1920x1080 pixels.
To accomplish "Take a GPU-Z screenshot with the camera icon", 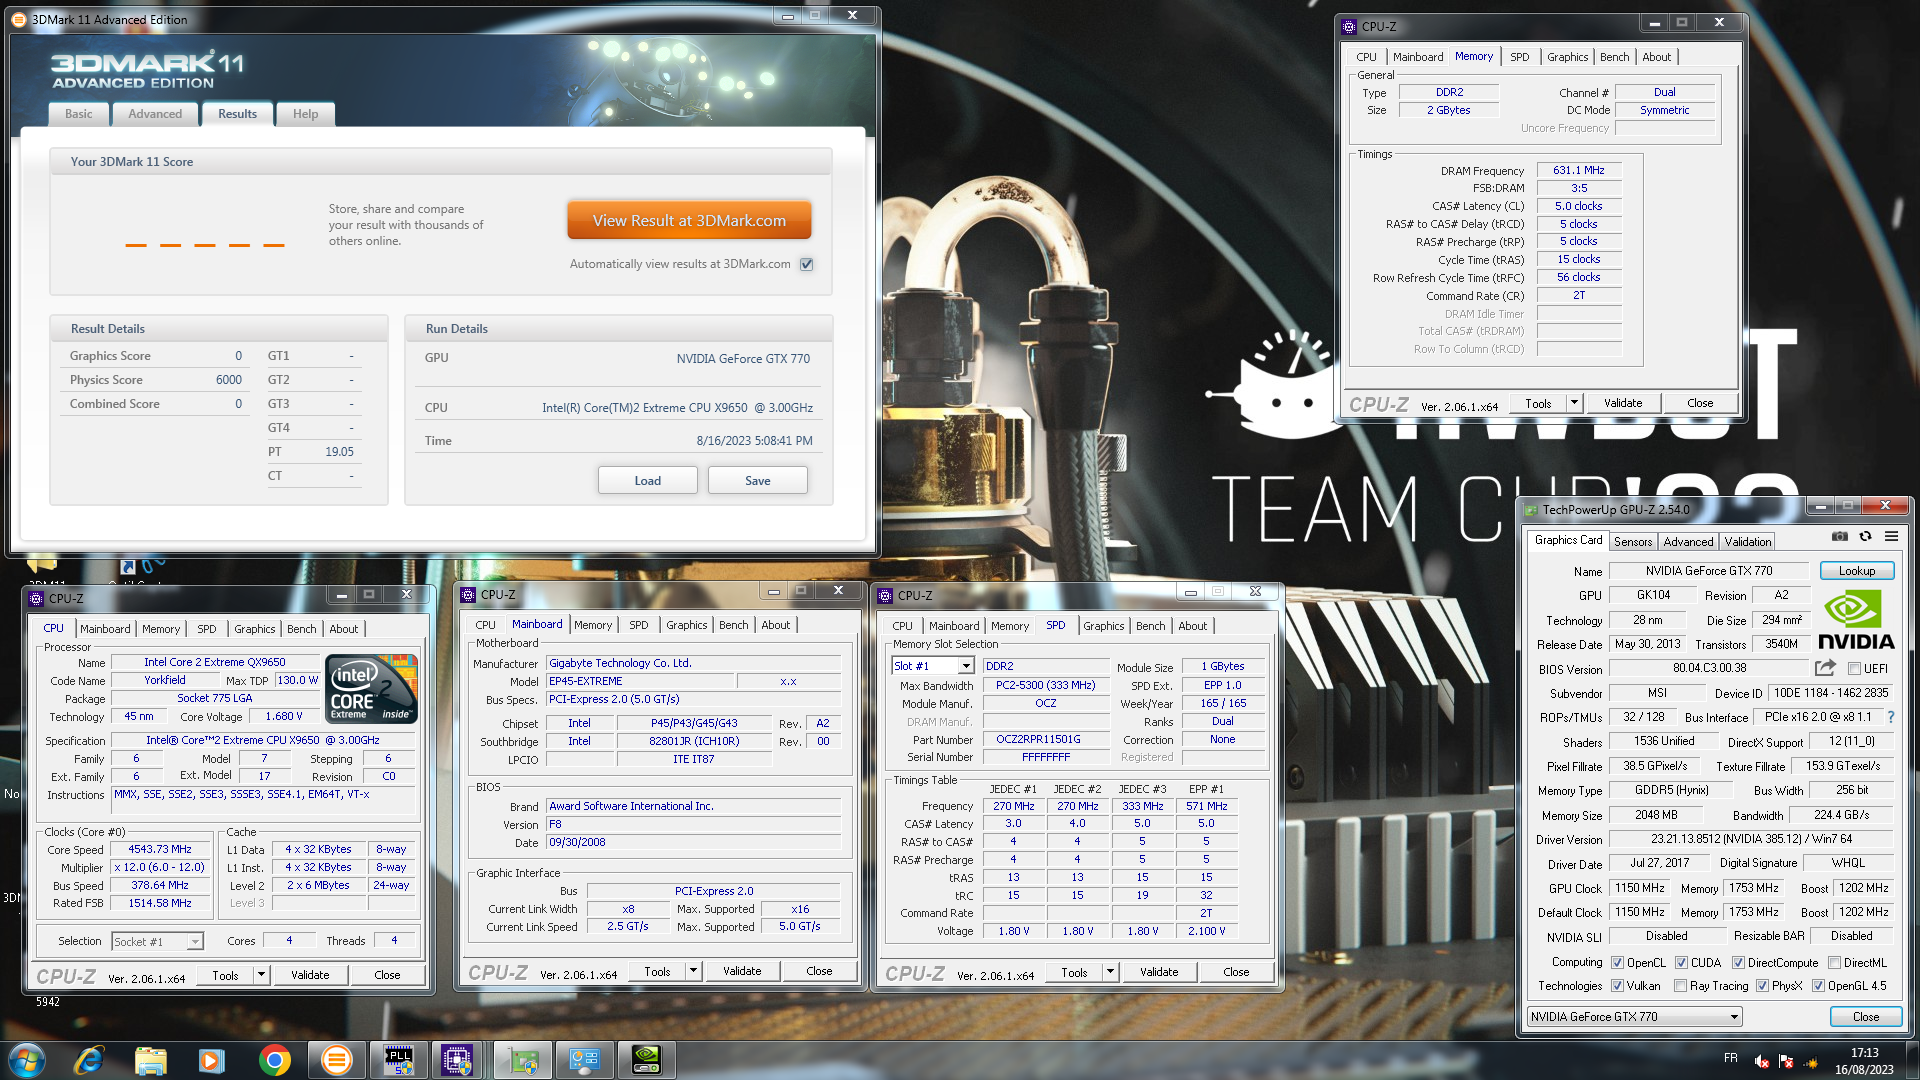I will click(1839, 537).
